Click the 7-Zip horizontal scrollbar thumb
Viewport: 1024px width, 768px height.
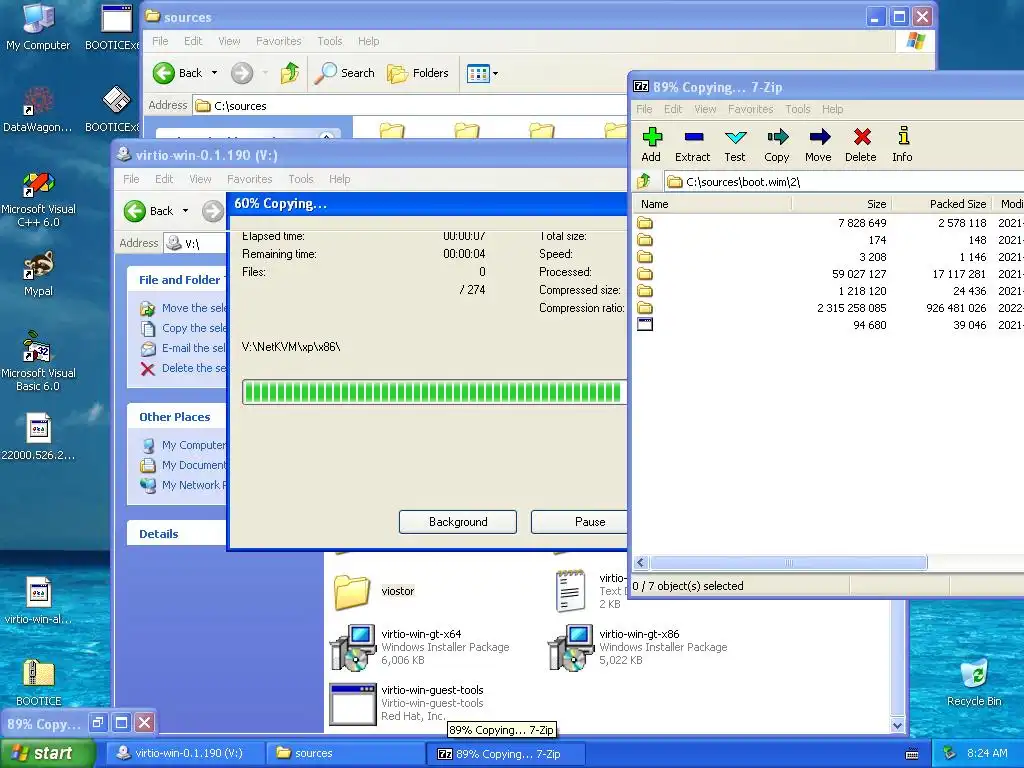(x=788, y=563)
